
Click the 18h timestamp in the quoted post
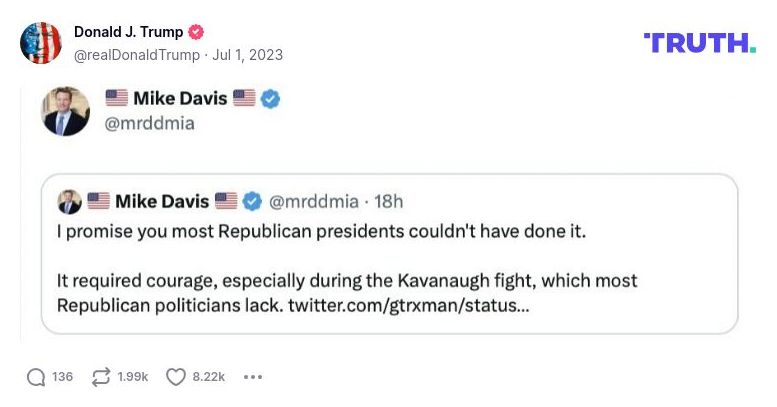[x=388, y=201]
